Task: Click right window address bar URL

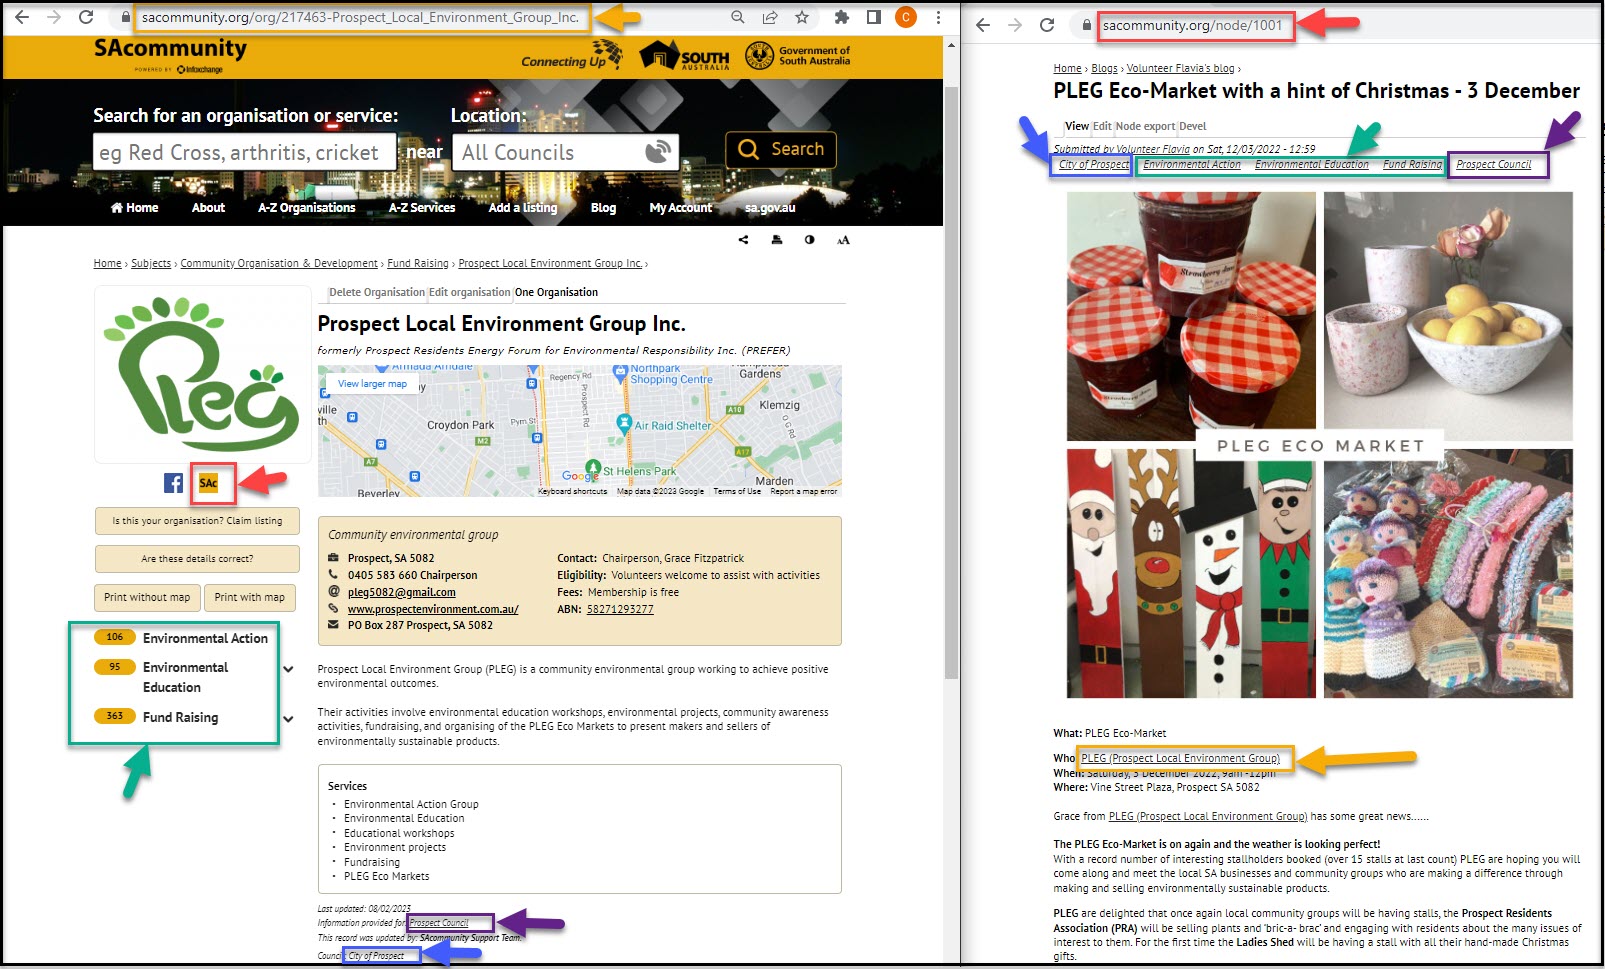Action: 1192,25
